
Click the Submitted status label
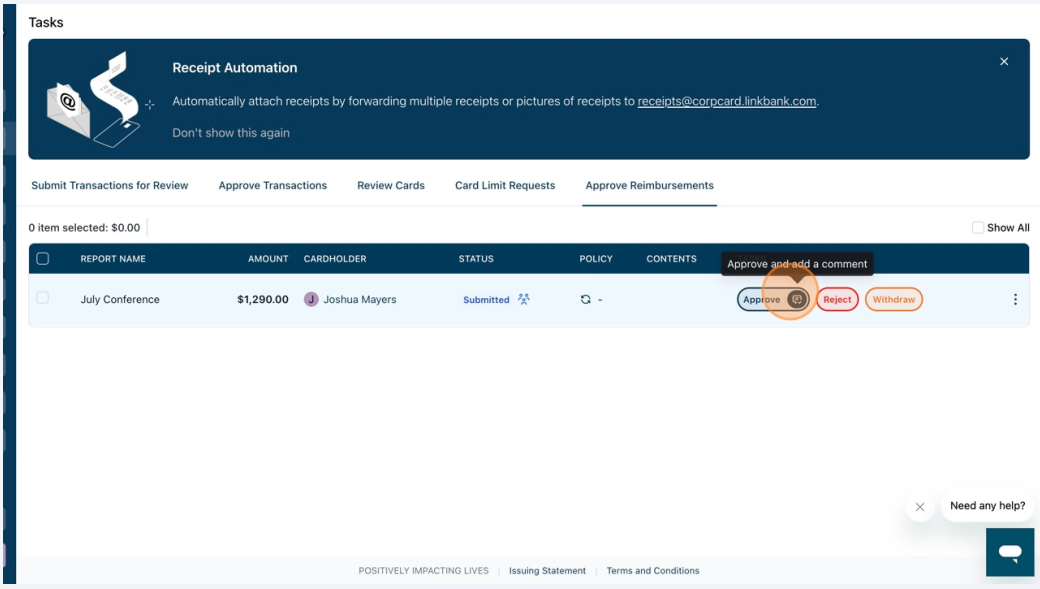[486, 300]
